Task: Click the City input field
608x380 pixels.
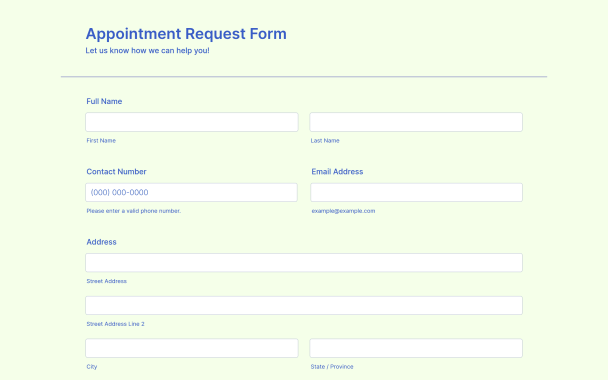Action: [192, 348]
